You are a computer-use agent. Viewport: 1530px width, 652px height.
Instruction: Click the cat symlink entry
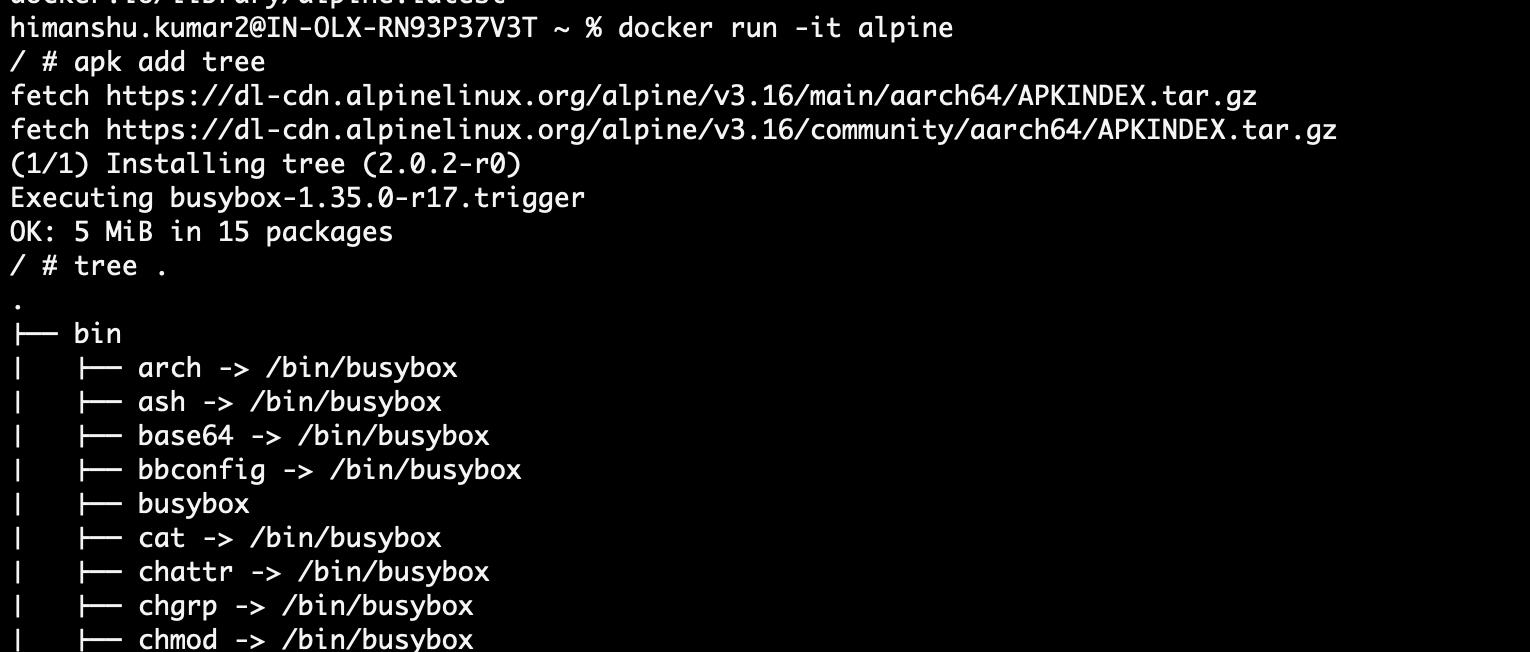(289, 538)
